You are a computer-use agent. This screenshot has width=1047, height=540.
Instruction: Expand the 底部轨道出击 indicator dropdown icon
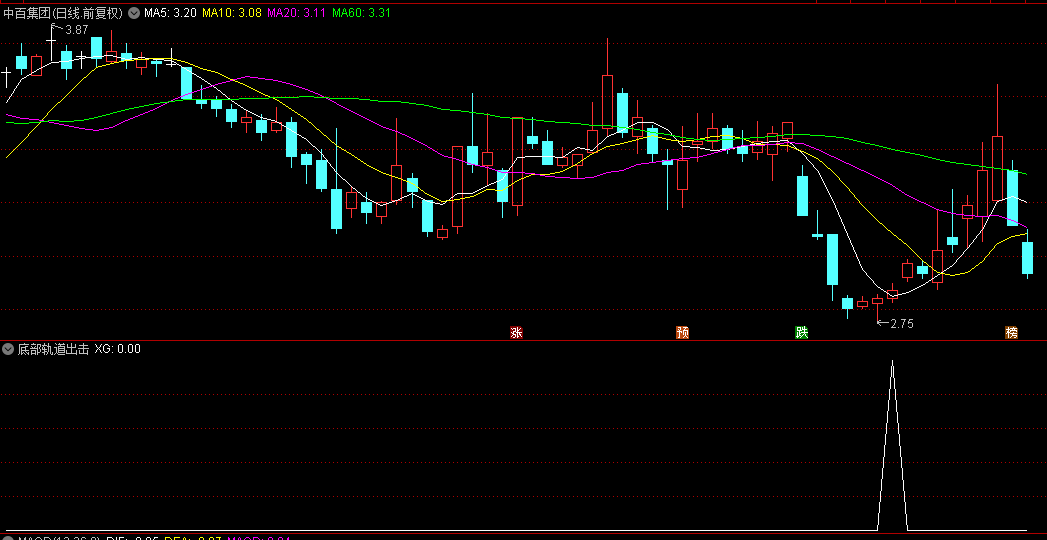(8, 348)
